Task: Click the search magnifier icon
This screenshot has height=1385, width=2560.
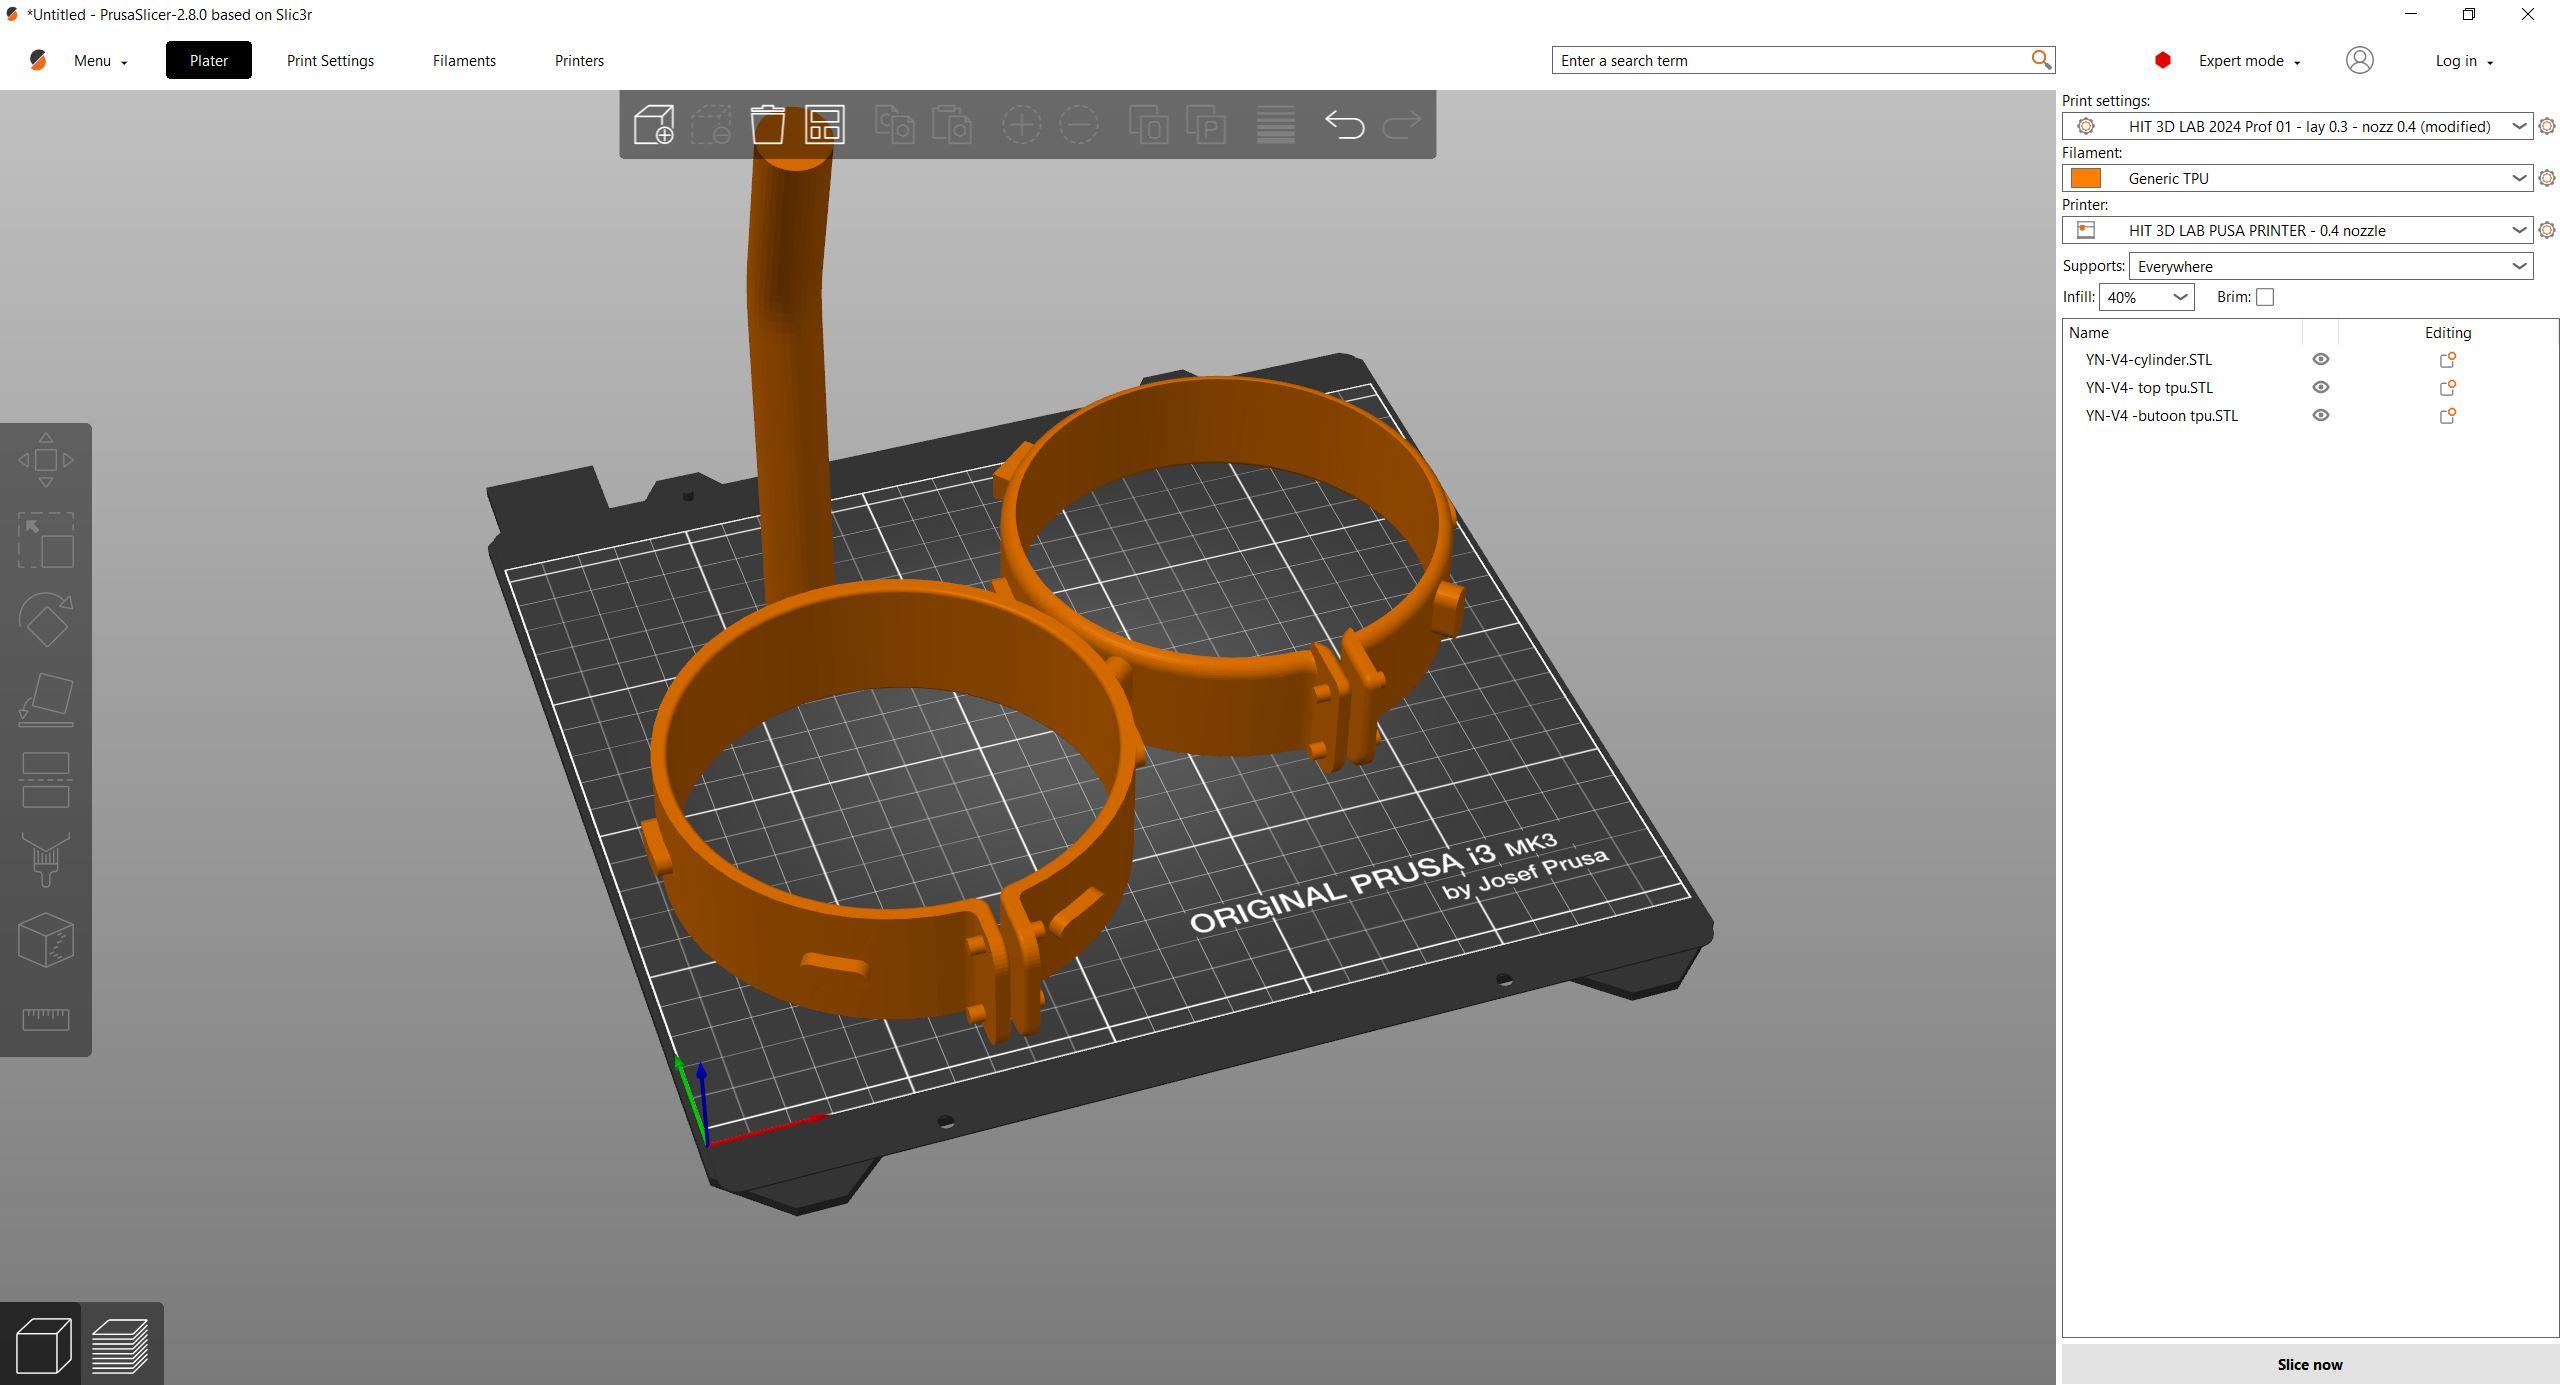Action: 2041,60
